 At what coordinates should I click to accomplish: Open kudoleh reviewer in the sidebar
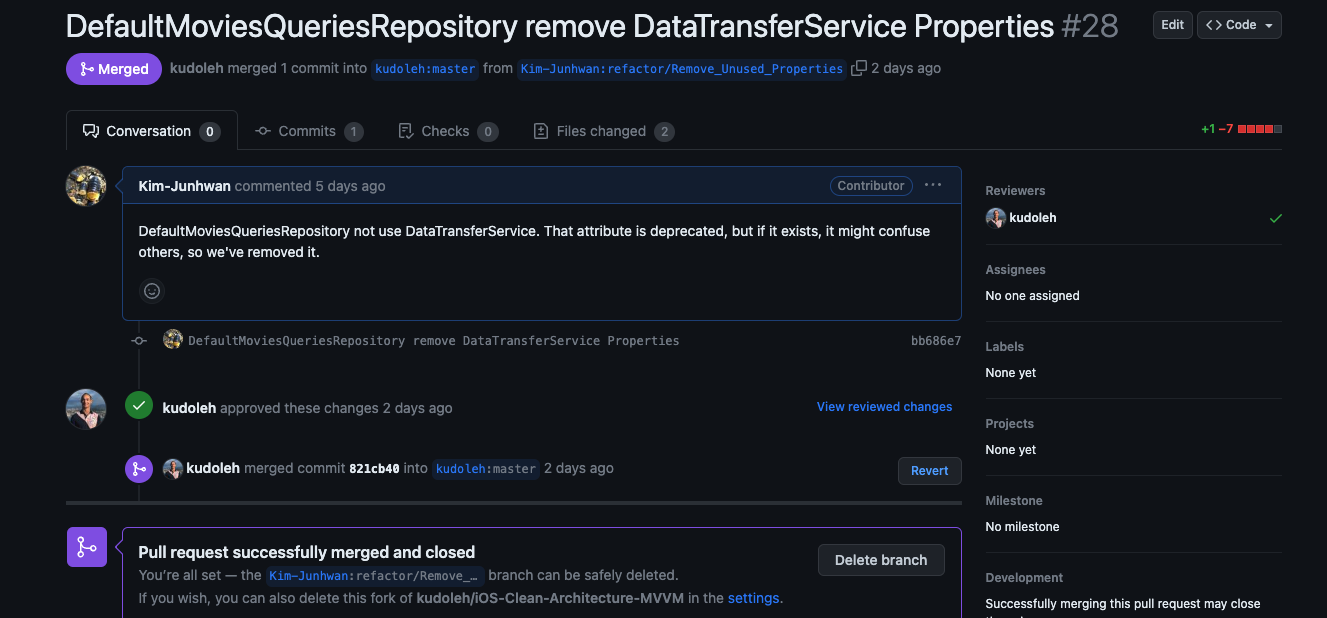pos(1033,218)
